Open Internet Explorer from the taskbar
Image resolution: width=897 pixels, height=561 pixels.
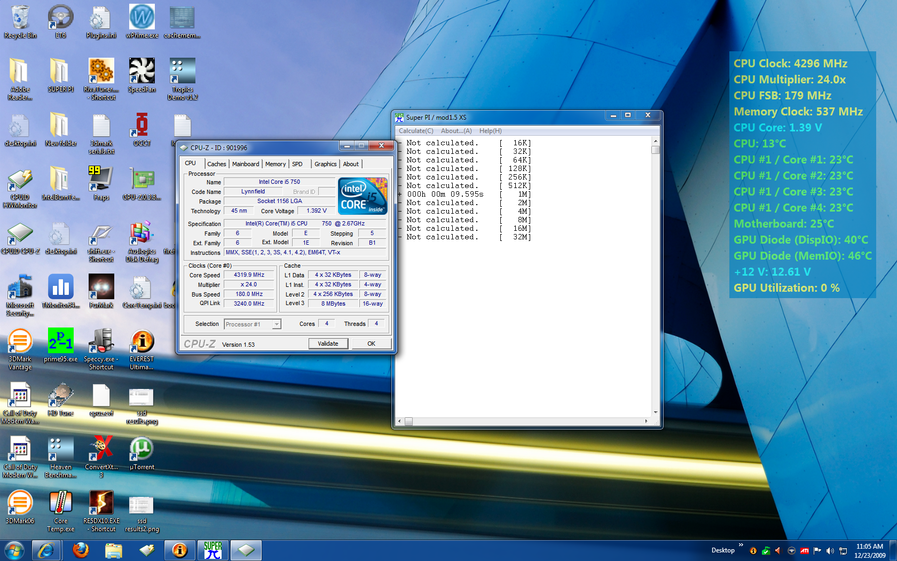[46, 550]
